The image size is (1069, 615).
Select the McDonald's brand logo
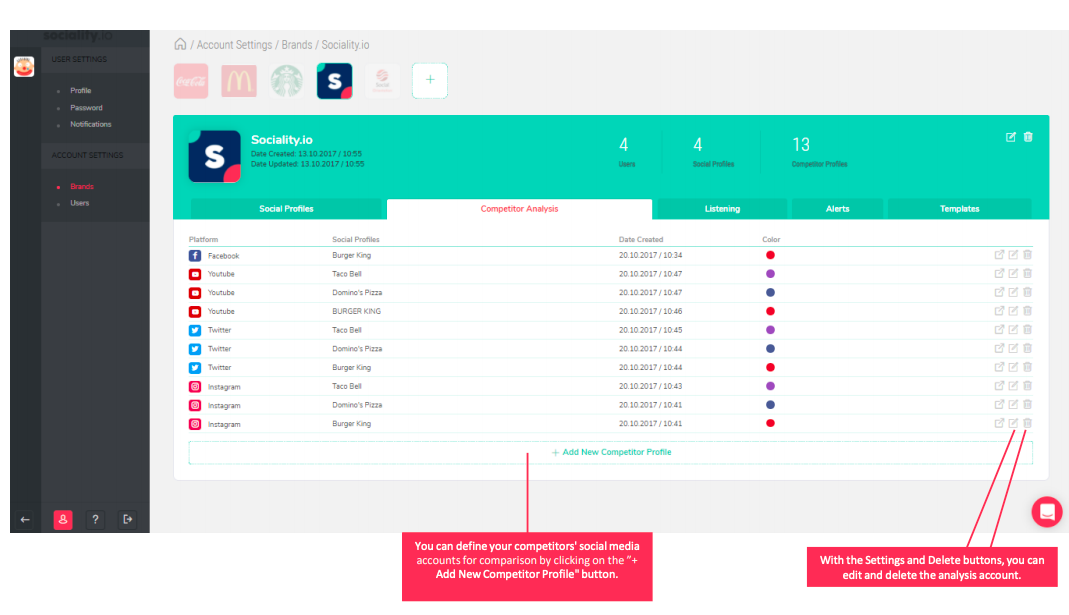pos(239,81)
